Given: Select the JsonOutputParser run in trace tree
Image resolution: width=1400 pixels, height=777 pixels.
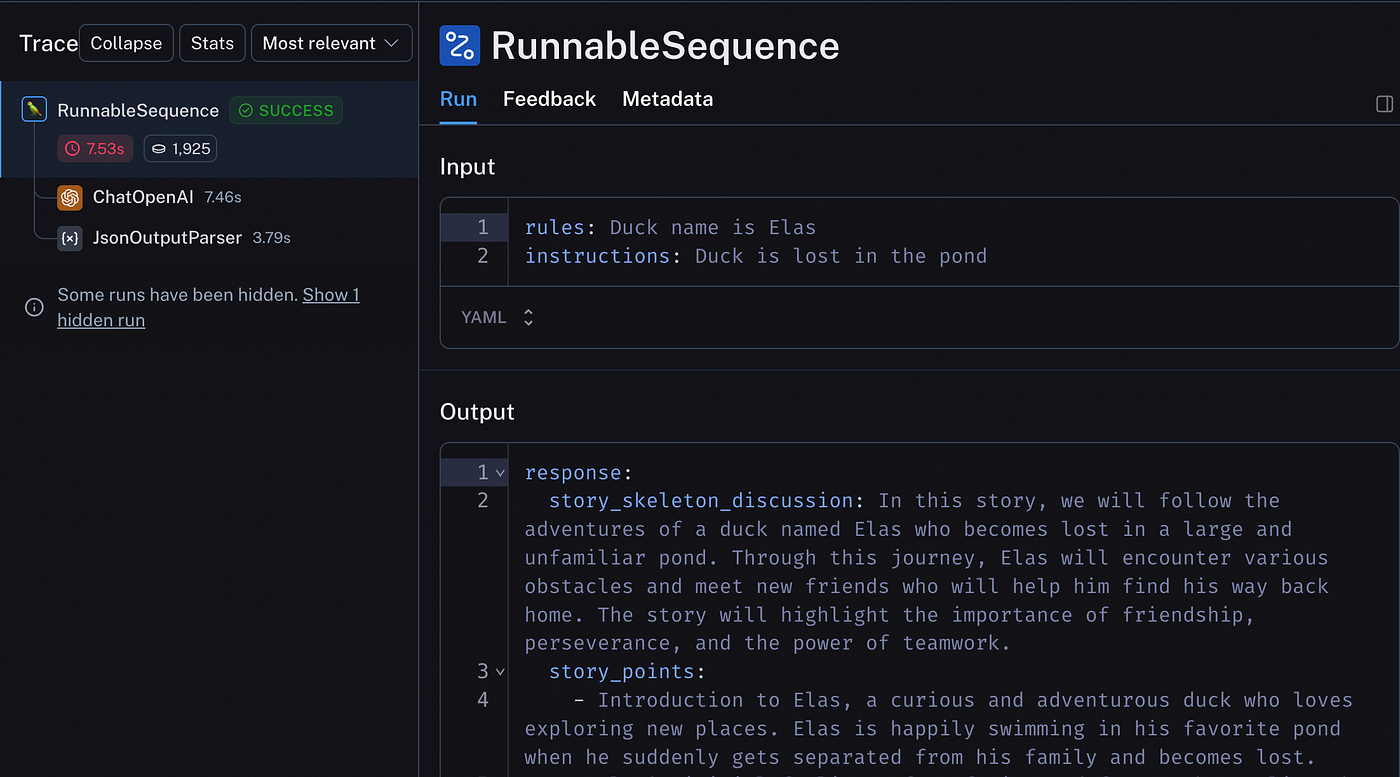Looking at the screenshot, I should pyautogui.click(x=167, y=238).
